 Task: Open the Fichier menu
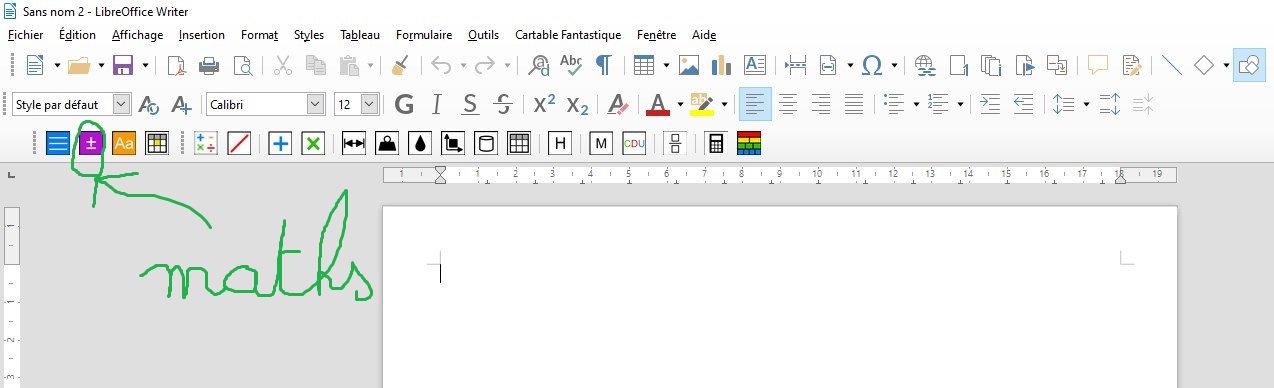tap(25, 35)
